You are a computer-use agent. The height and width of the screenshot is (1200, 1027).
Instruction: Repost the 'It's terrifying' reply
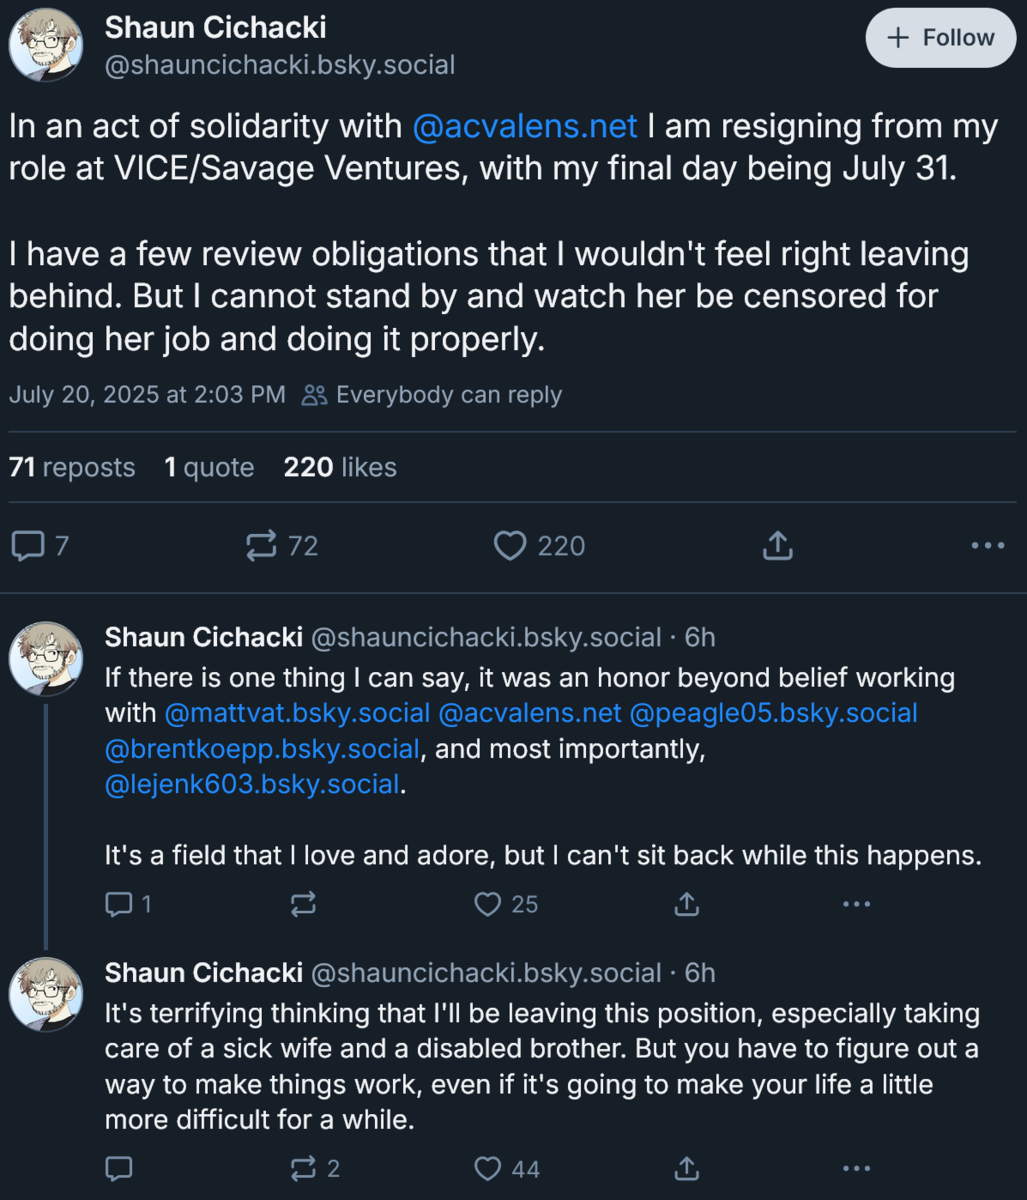(303, 1168)
